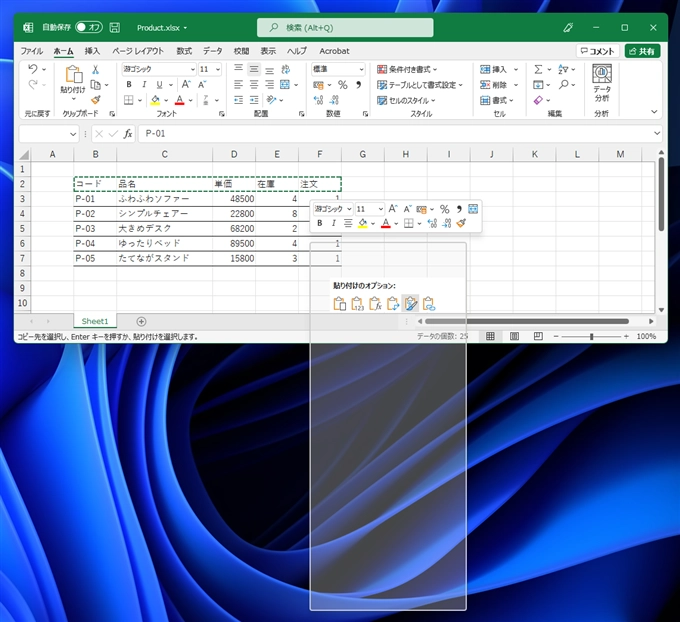
Task: Click cell containing ふわふわソファー
Action: (164, 199)
